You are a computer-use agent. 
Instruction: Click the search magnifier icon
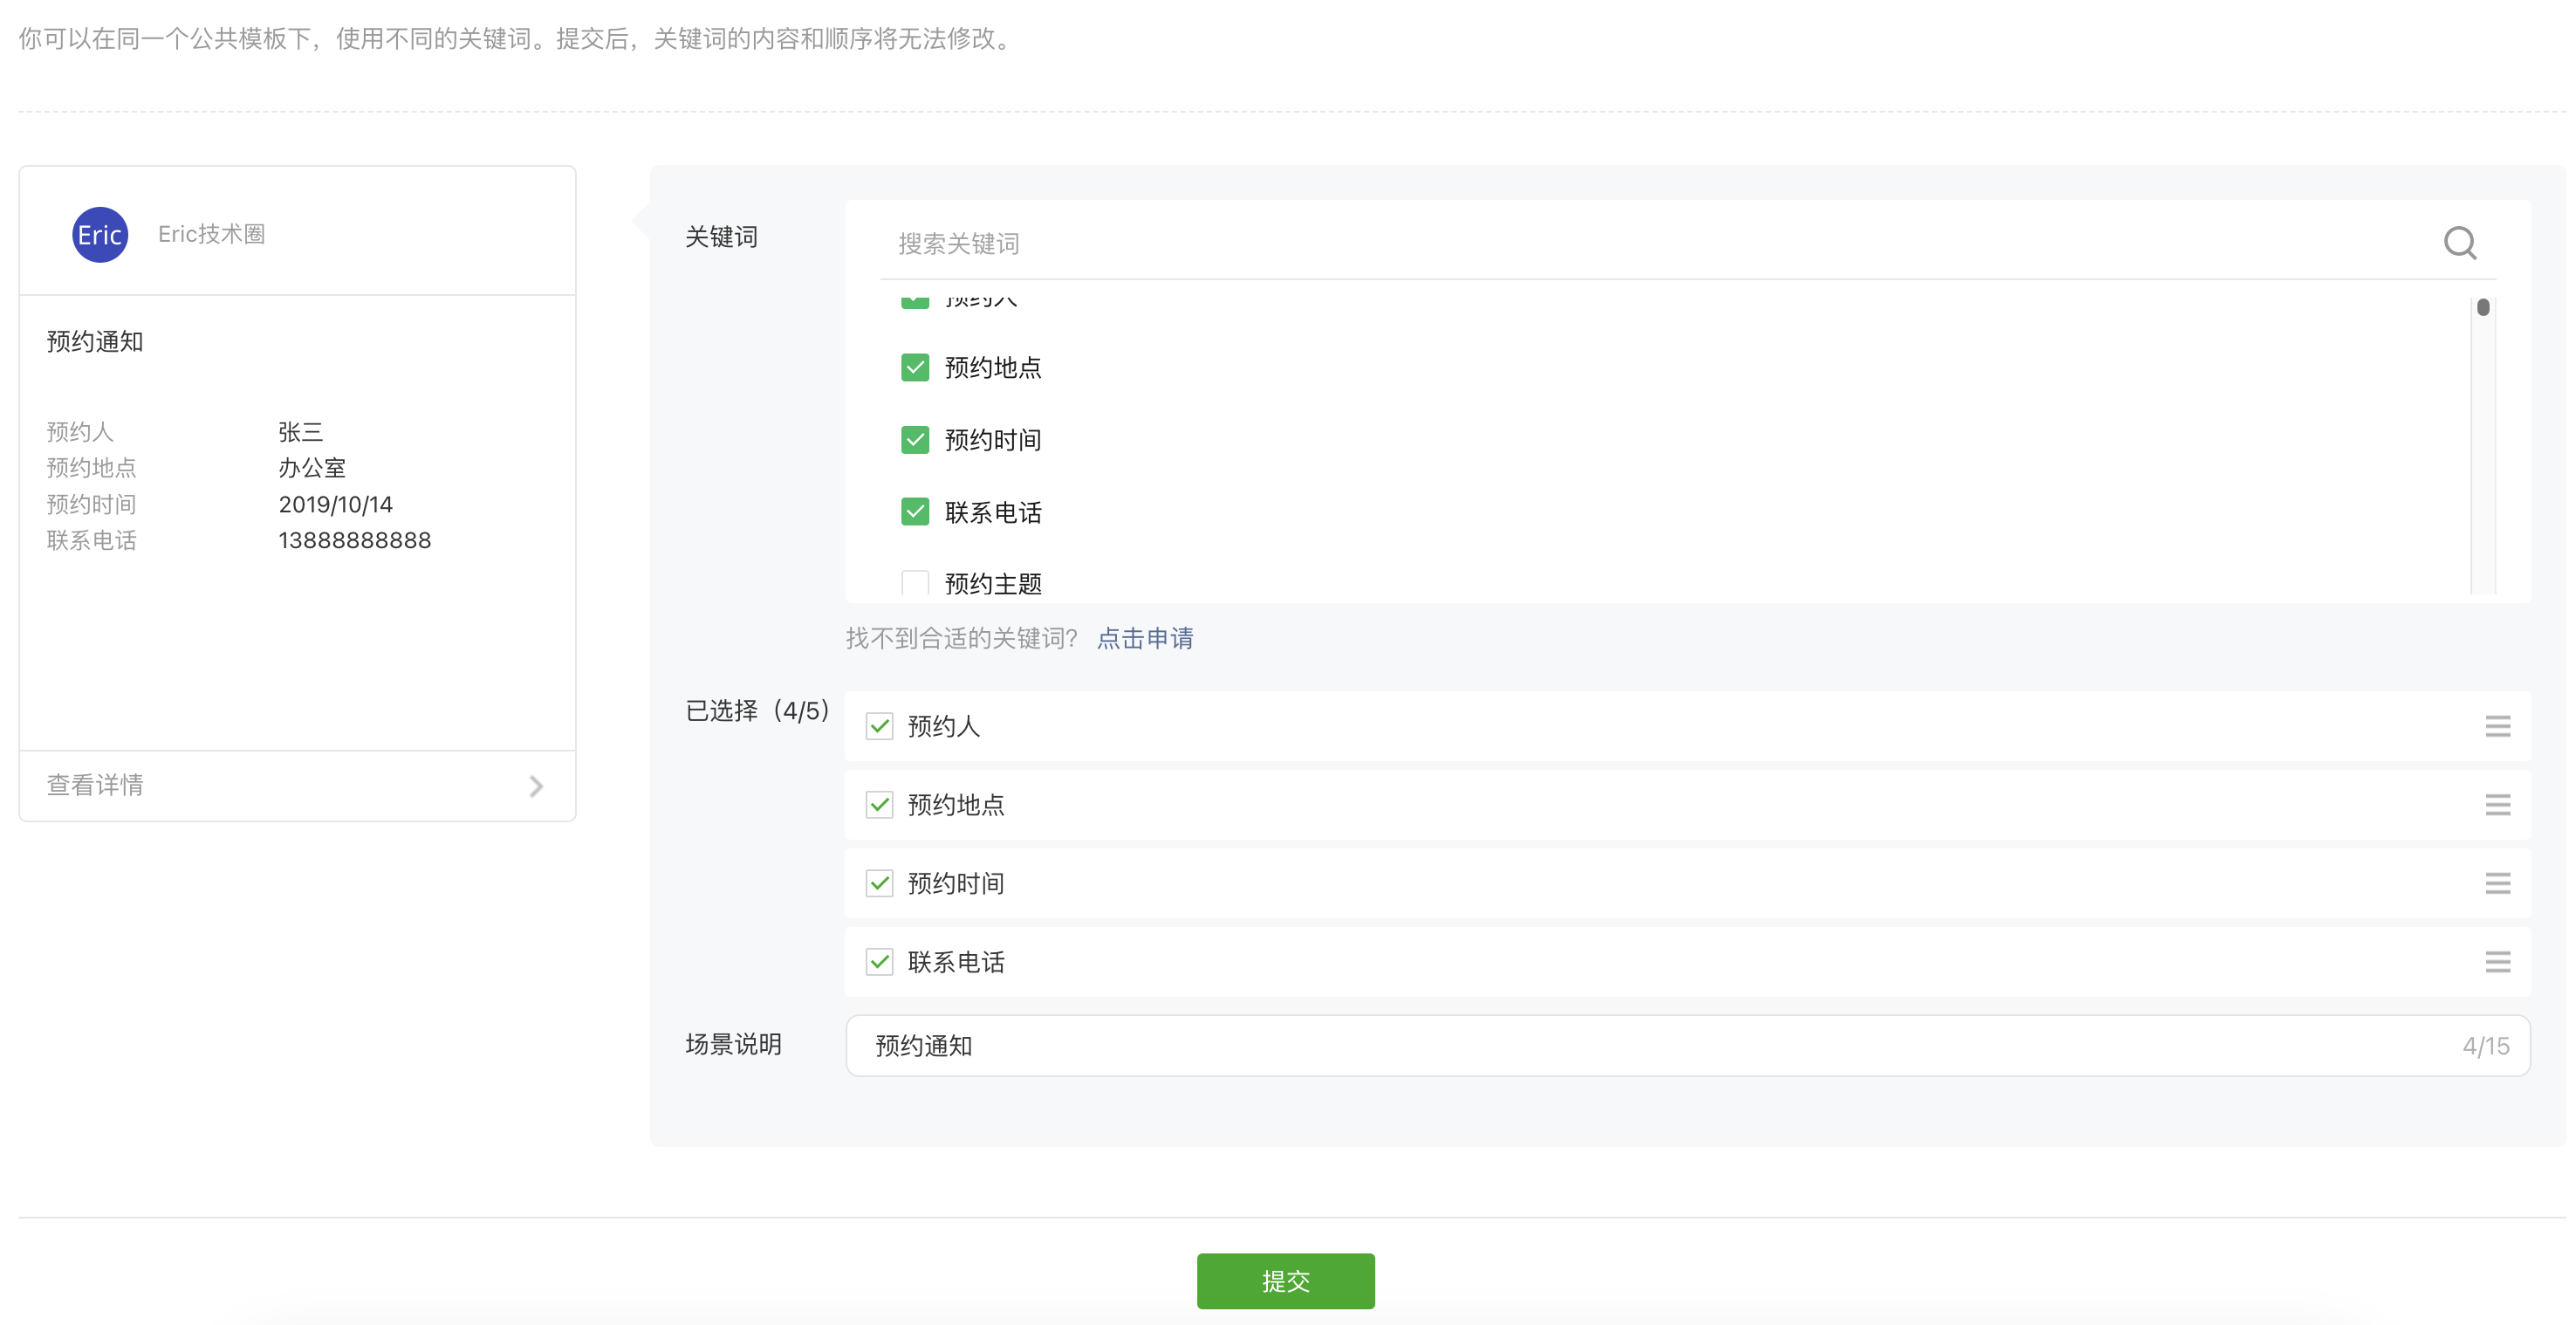click(2459, 243)
